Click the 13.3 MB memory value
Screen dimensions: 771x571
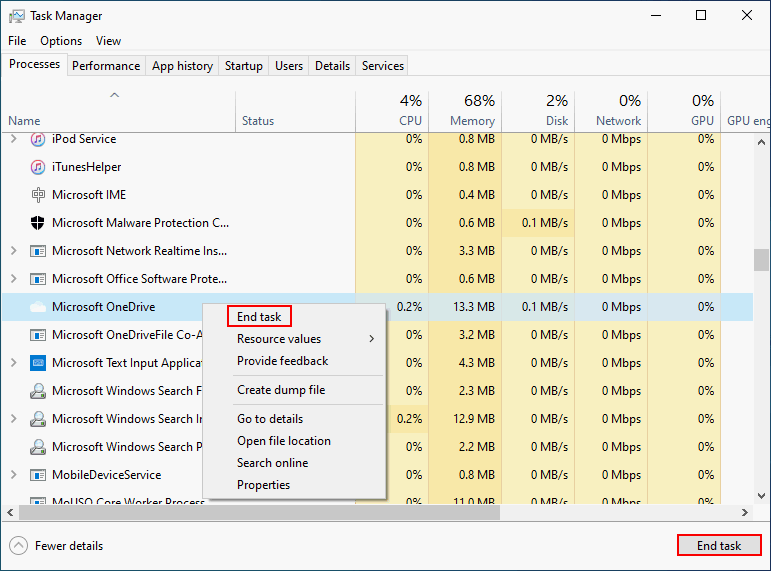474,307
